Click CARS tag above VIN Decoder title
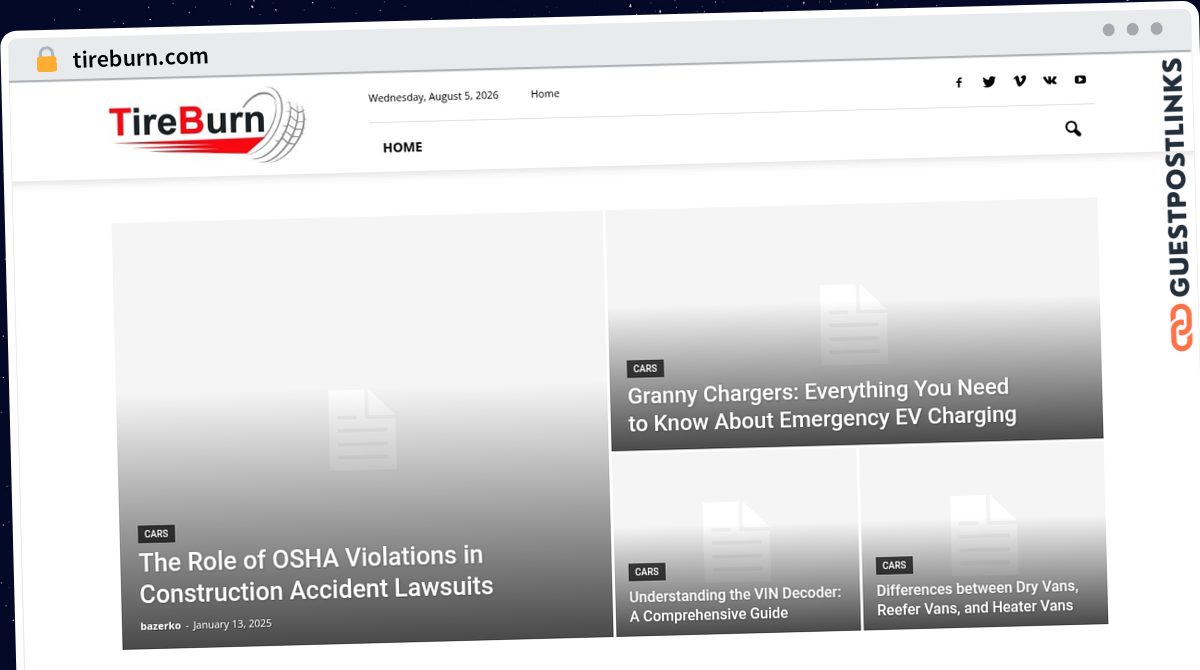This screenshot has height=670, width=1200. (x=647, y=572)
